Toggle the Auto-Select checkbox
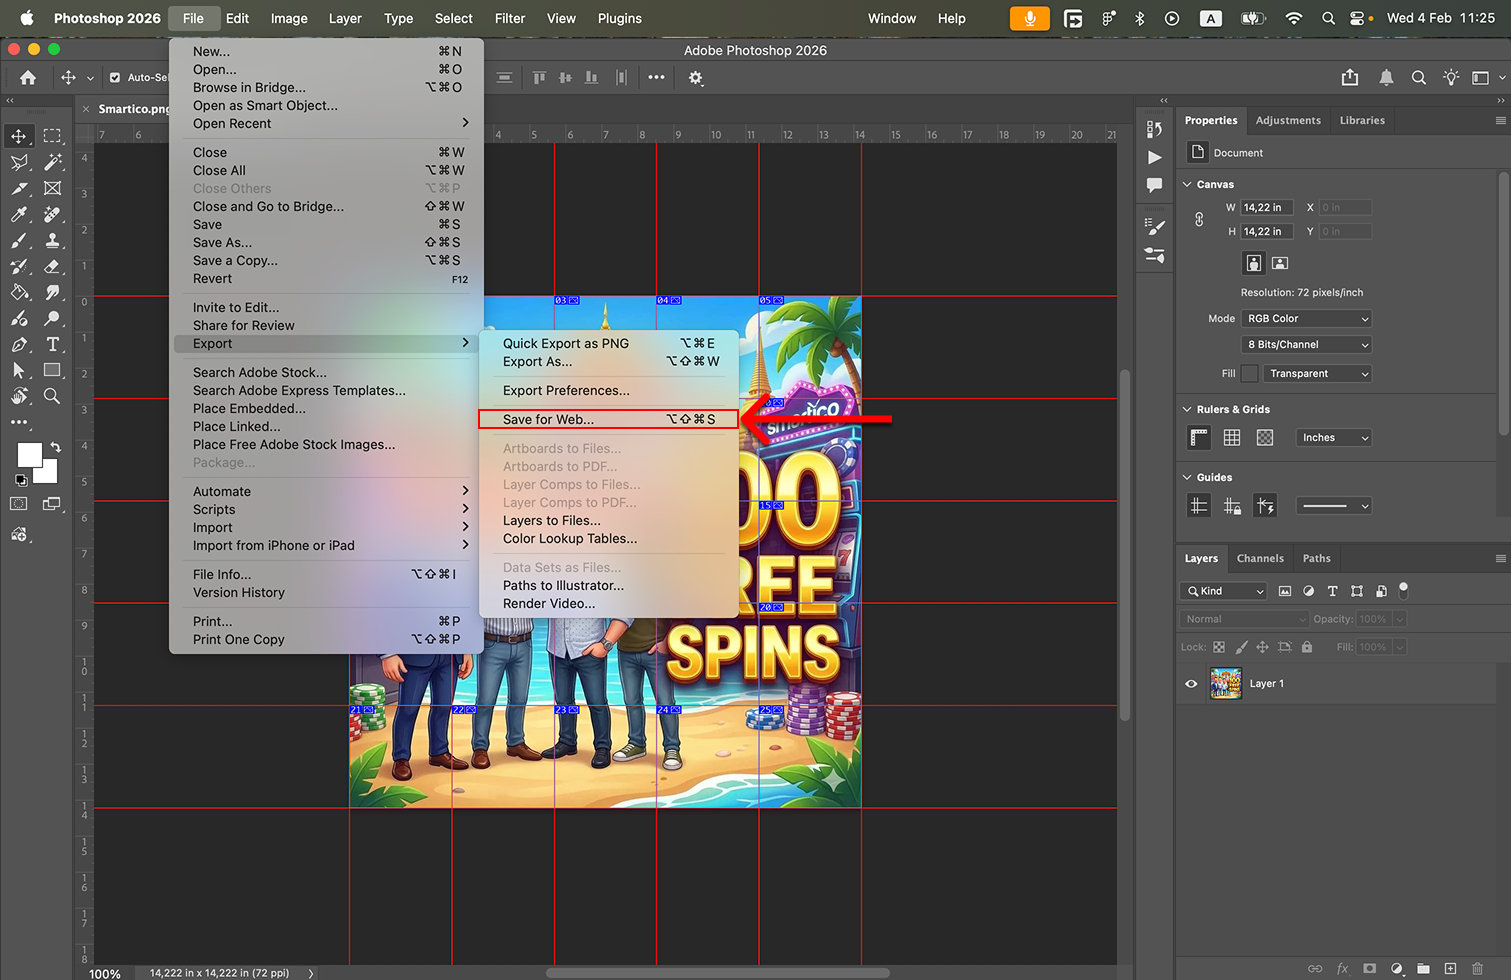 point(115,78)
